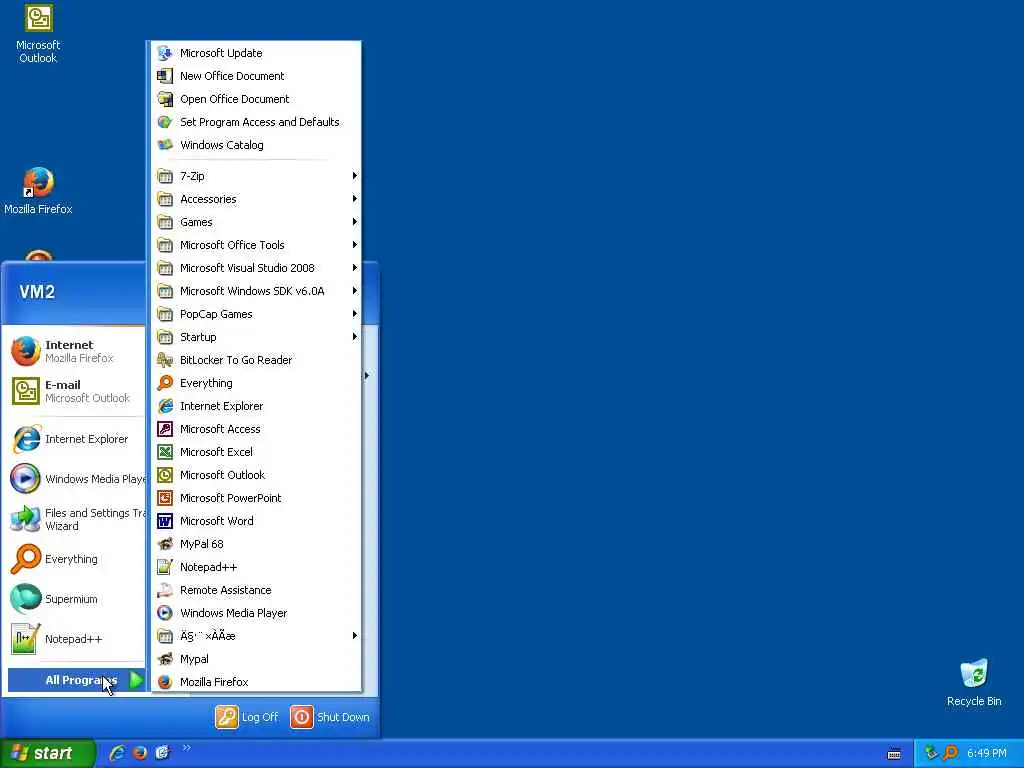Click Everything search tray icon
The width and height of the screenshot is (1024, 768).
[950, 753]
